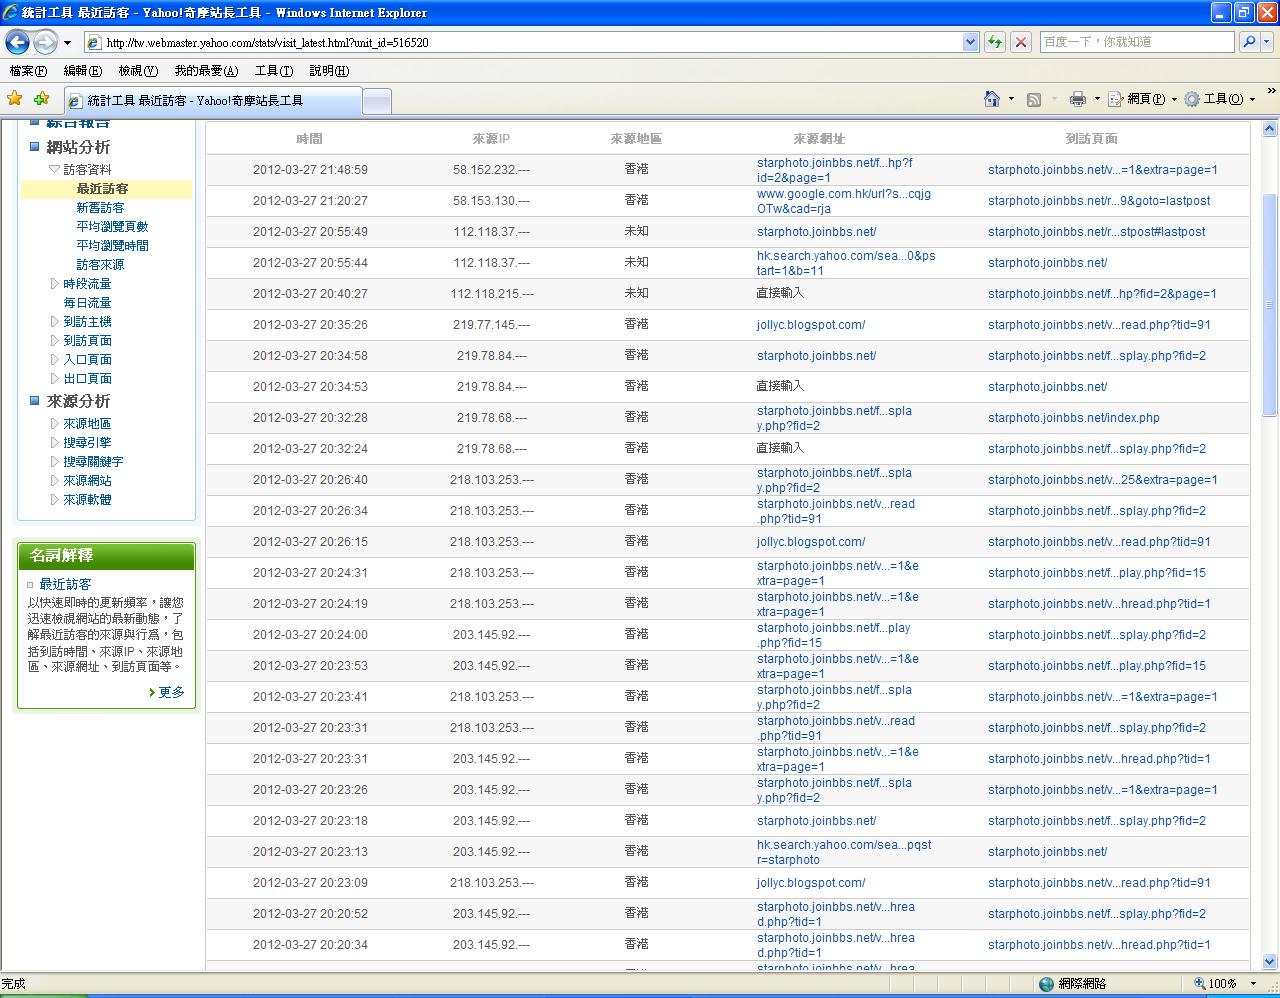1280x998 pixels.
Task: Expand the 搜尋引擎 tree node
Action: click(x=55, y=443)
